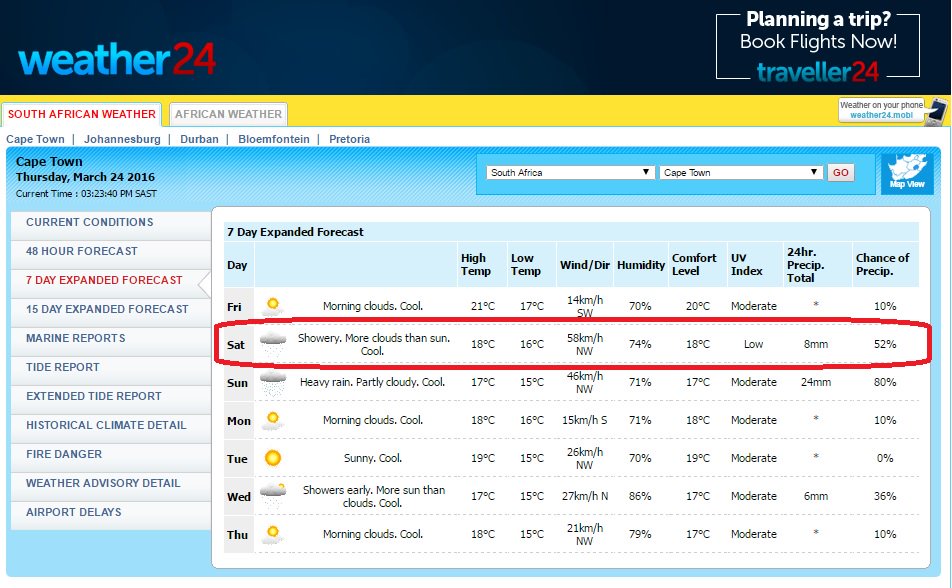Click the Humidity column header
952x588 pixels.
(641, 265)
